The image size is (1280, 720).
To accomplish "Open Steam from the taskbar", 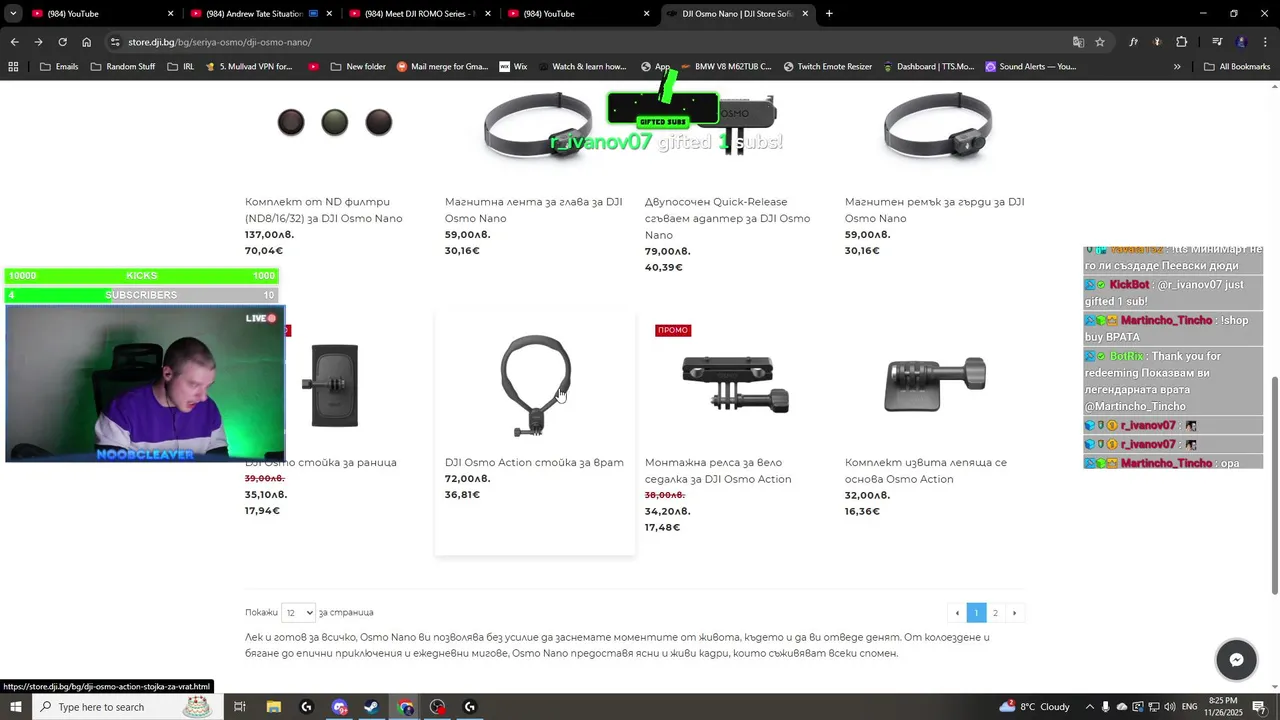I will pyautogui.click(x=371, y=707).
